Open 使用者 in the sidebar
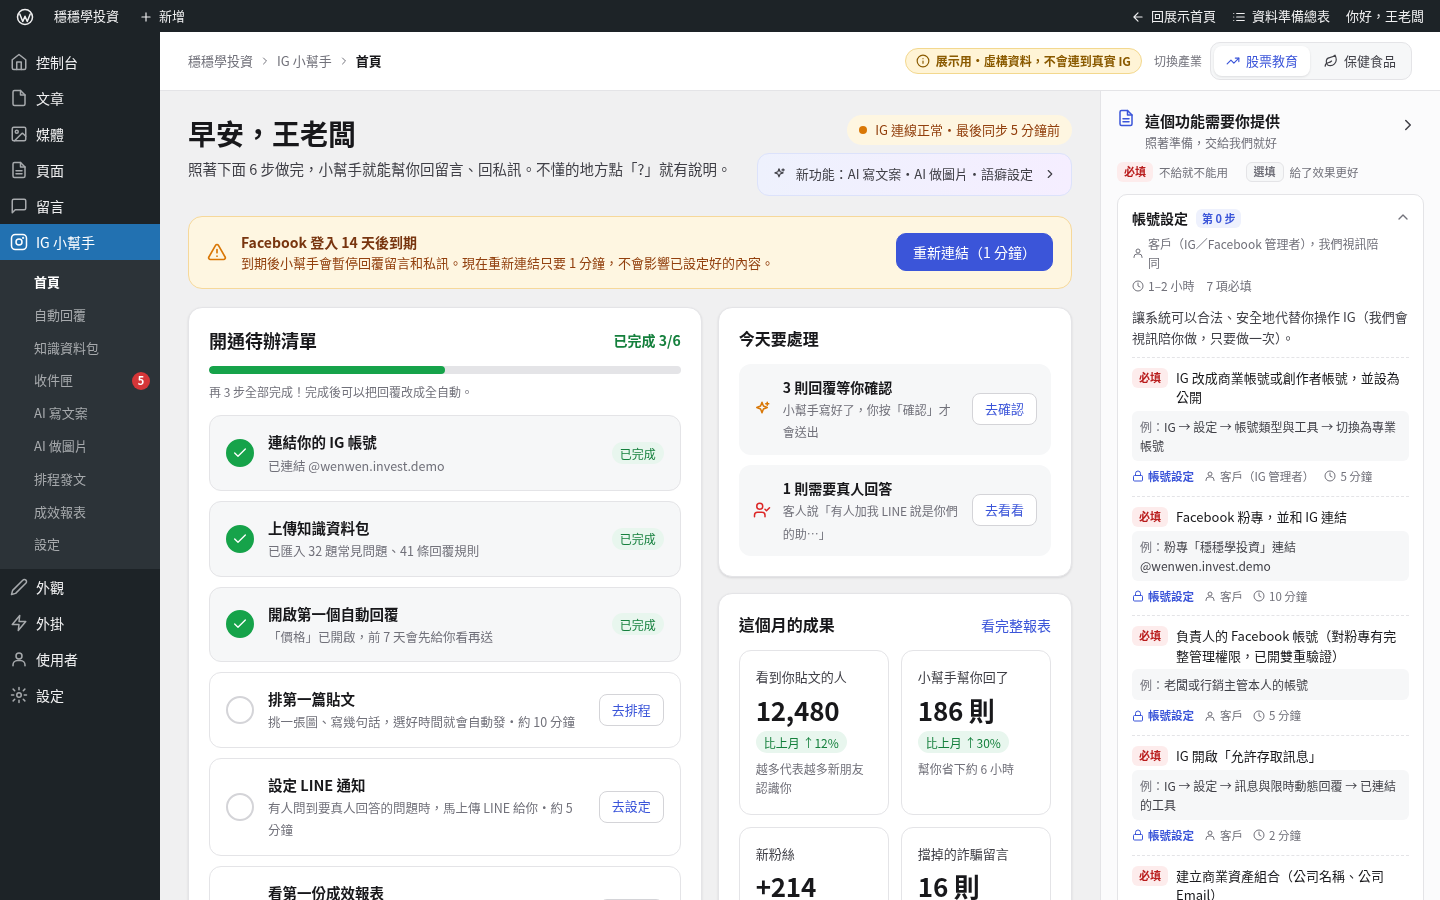The image size is (1440, 900). pos(80,660)
